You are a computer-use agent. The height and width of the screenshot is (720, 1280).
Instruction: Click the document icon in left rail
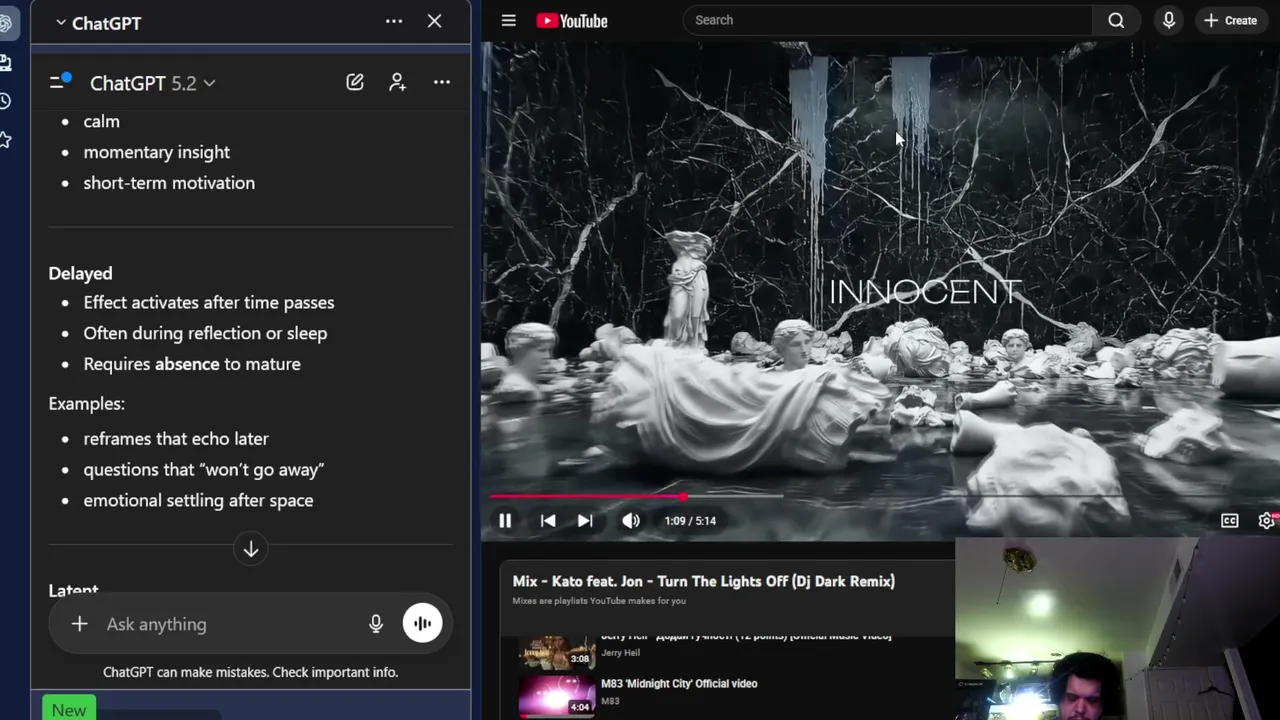tap(5, 63)
